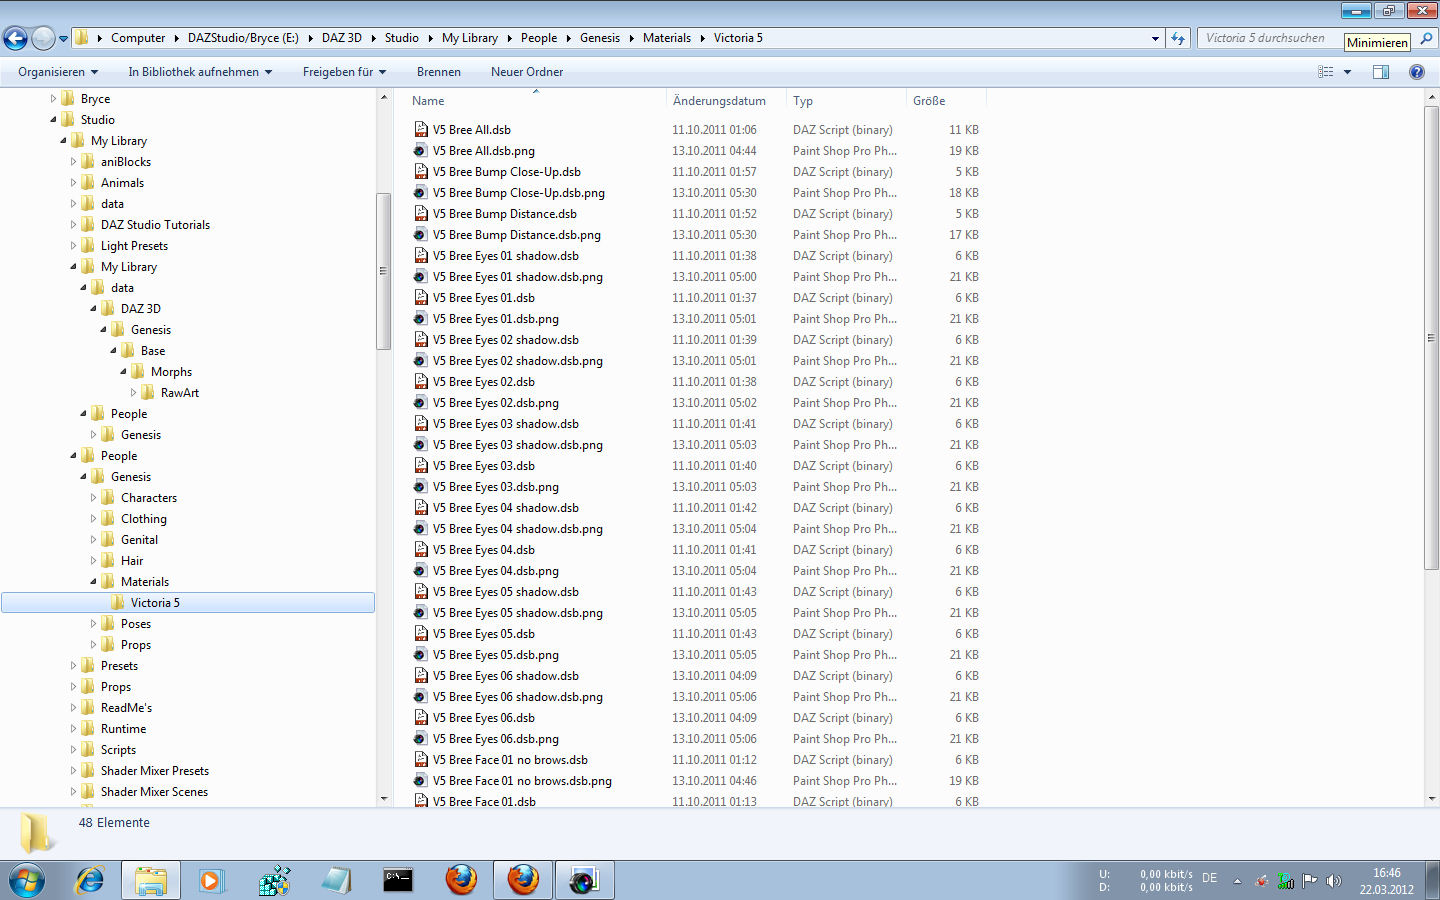Click 'V5 Bree Eyes 02.dsb.png' file icon
Screen dimensions: 1440x900
pos(421,403)
